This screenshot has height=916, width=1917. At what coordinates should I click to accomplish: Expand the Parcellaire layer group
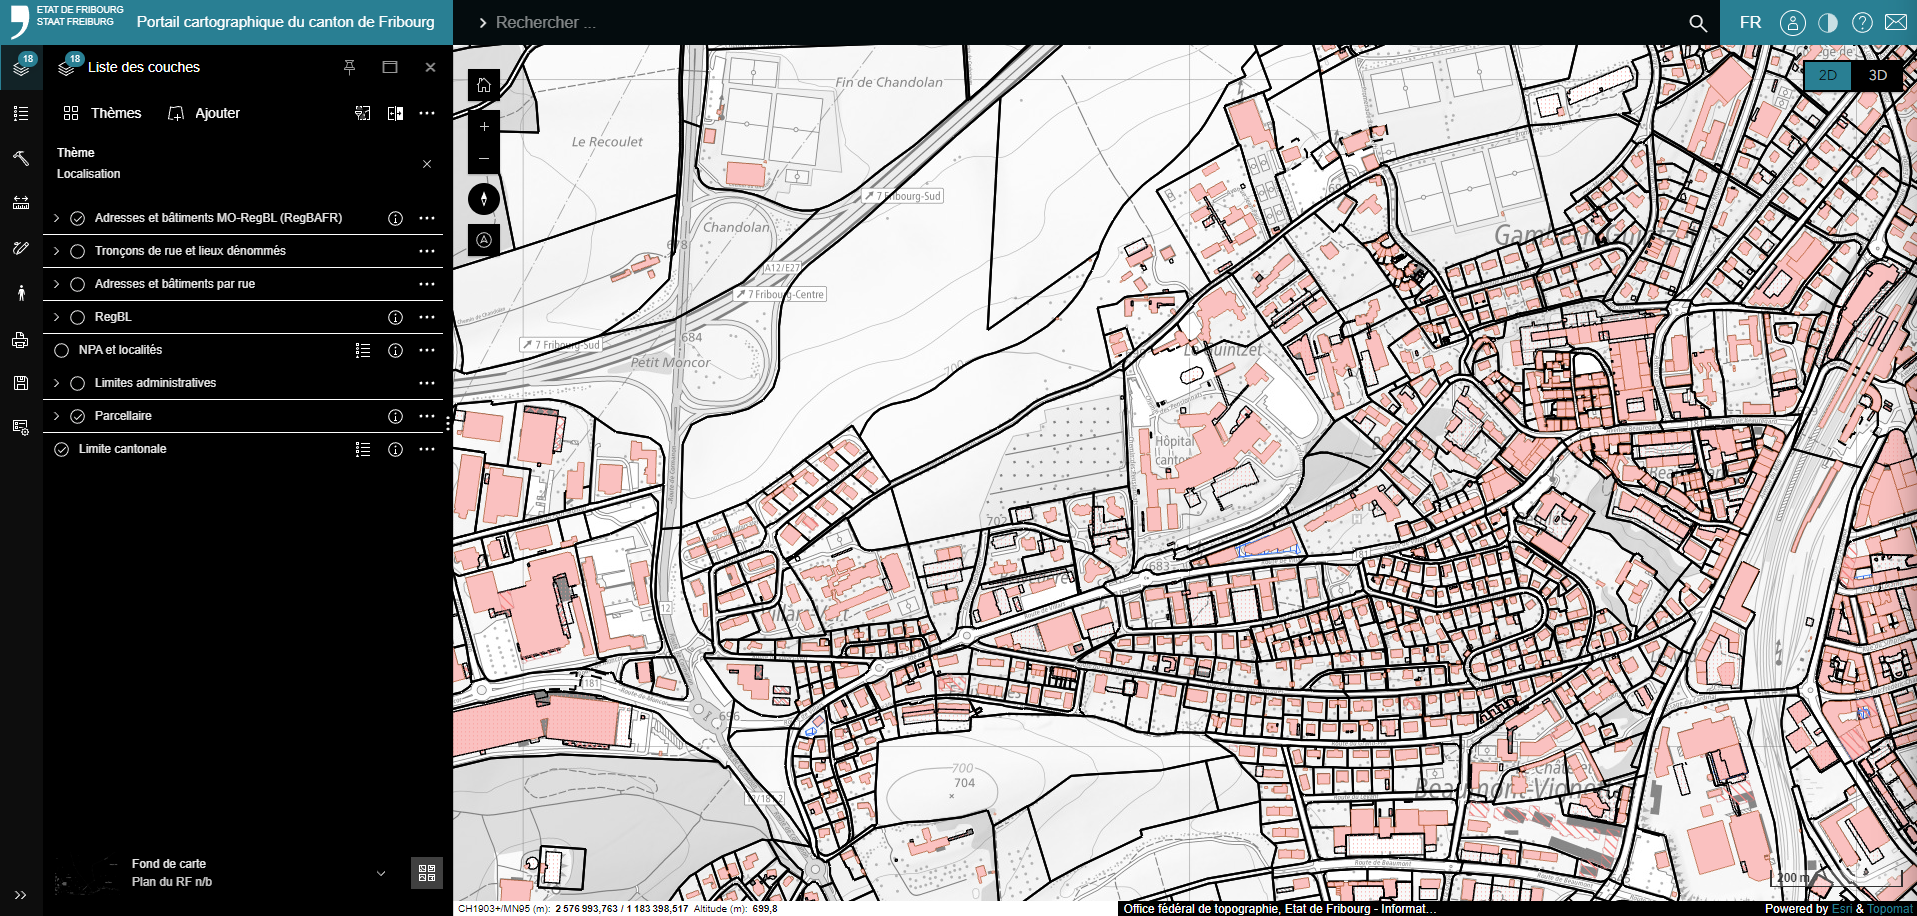(x=56, y=416)
